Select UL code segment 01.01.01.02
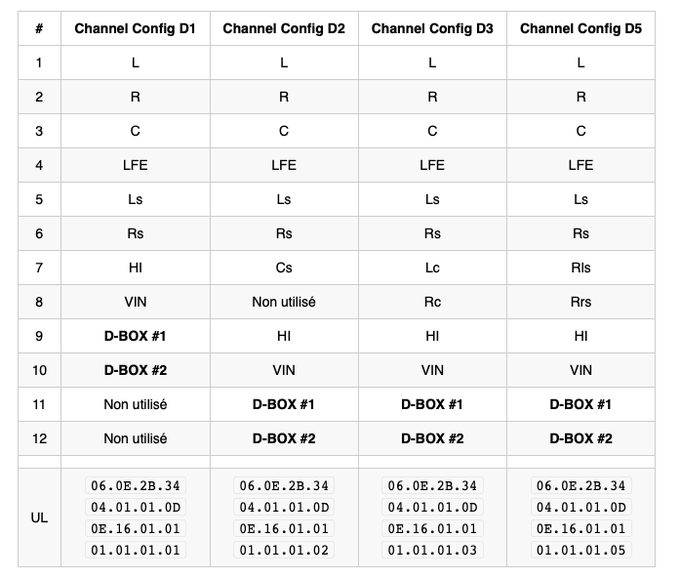This screenshot has width=680, height=579. pyautogui.click(x=284, y=550)
